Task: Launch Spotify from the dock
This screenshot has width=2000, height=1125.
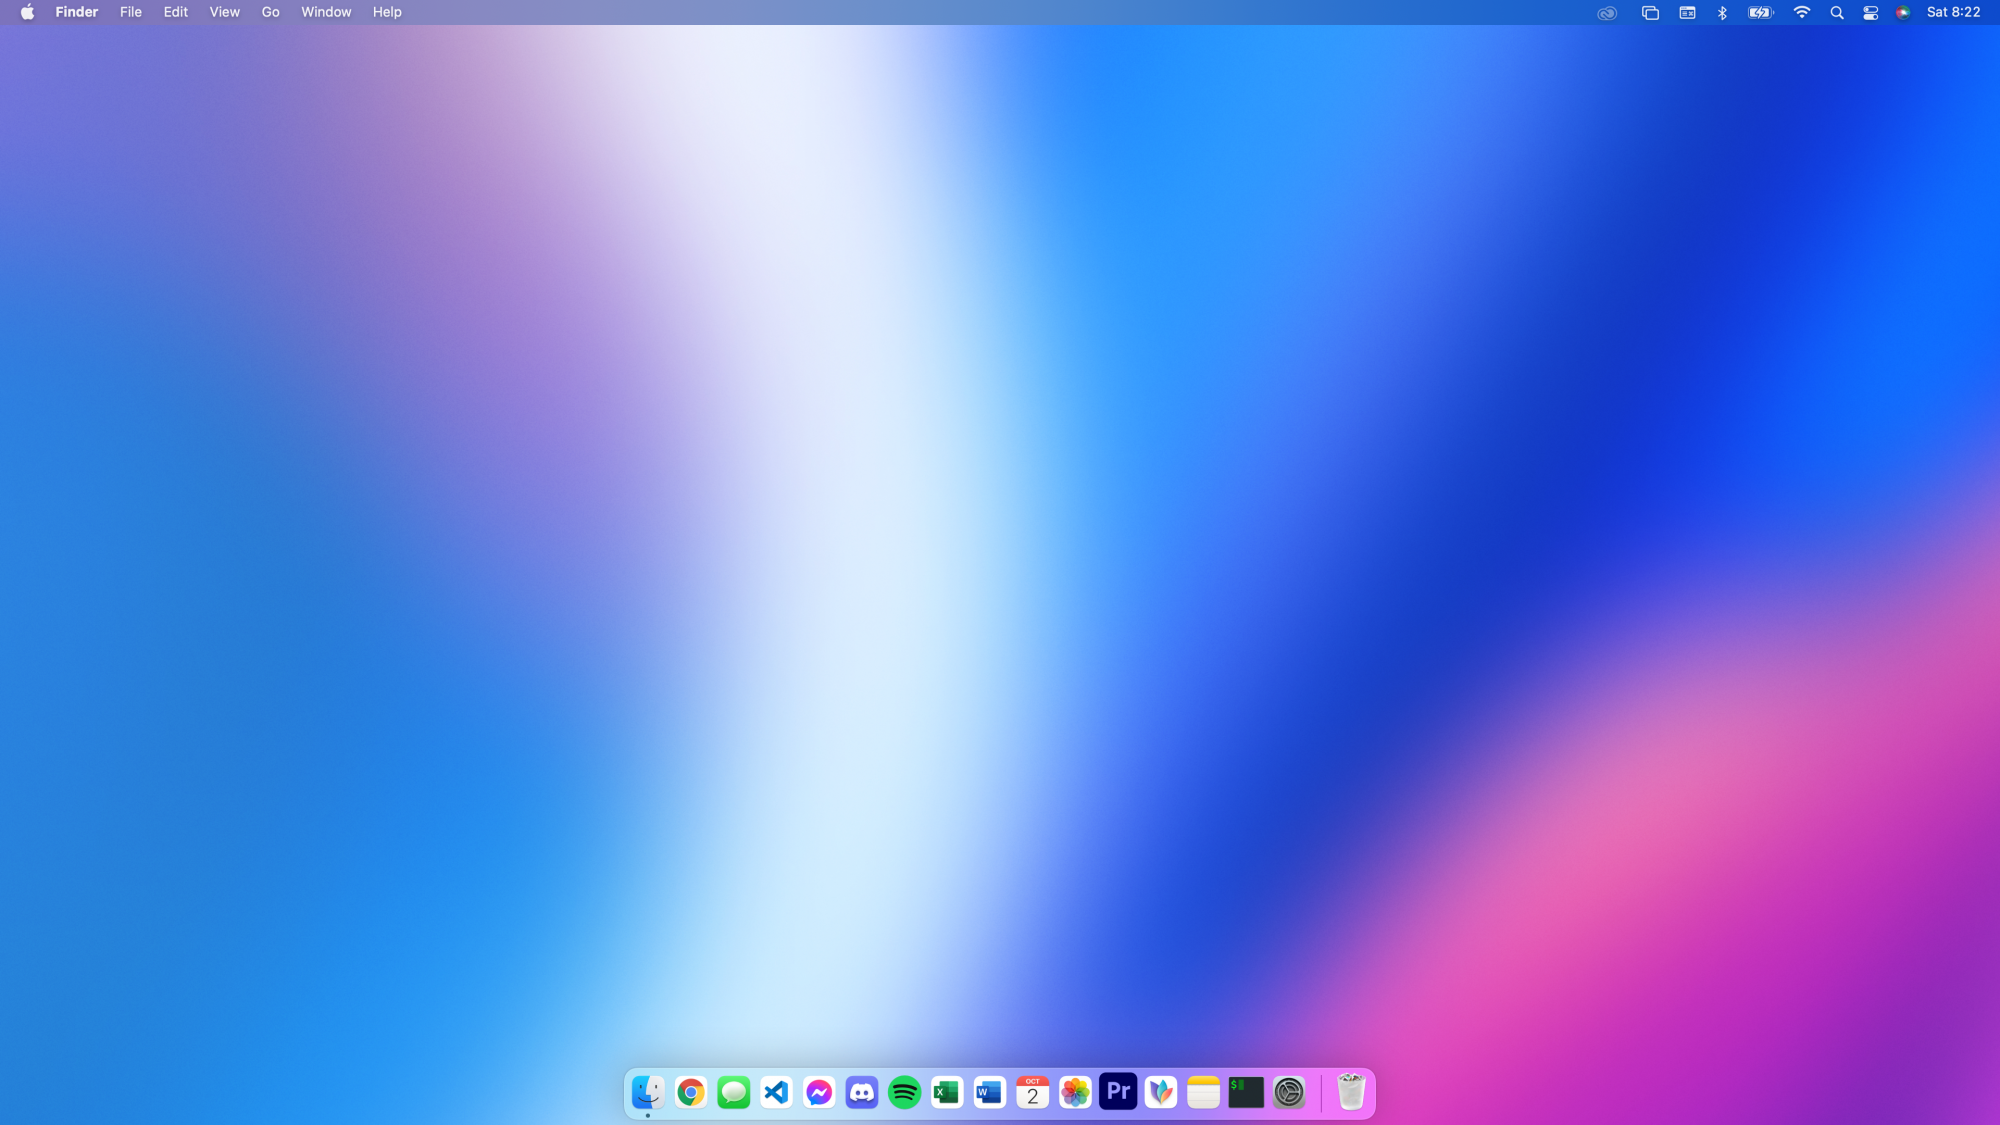Action: (904, 1092)
